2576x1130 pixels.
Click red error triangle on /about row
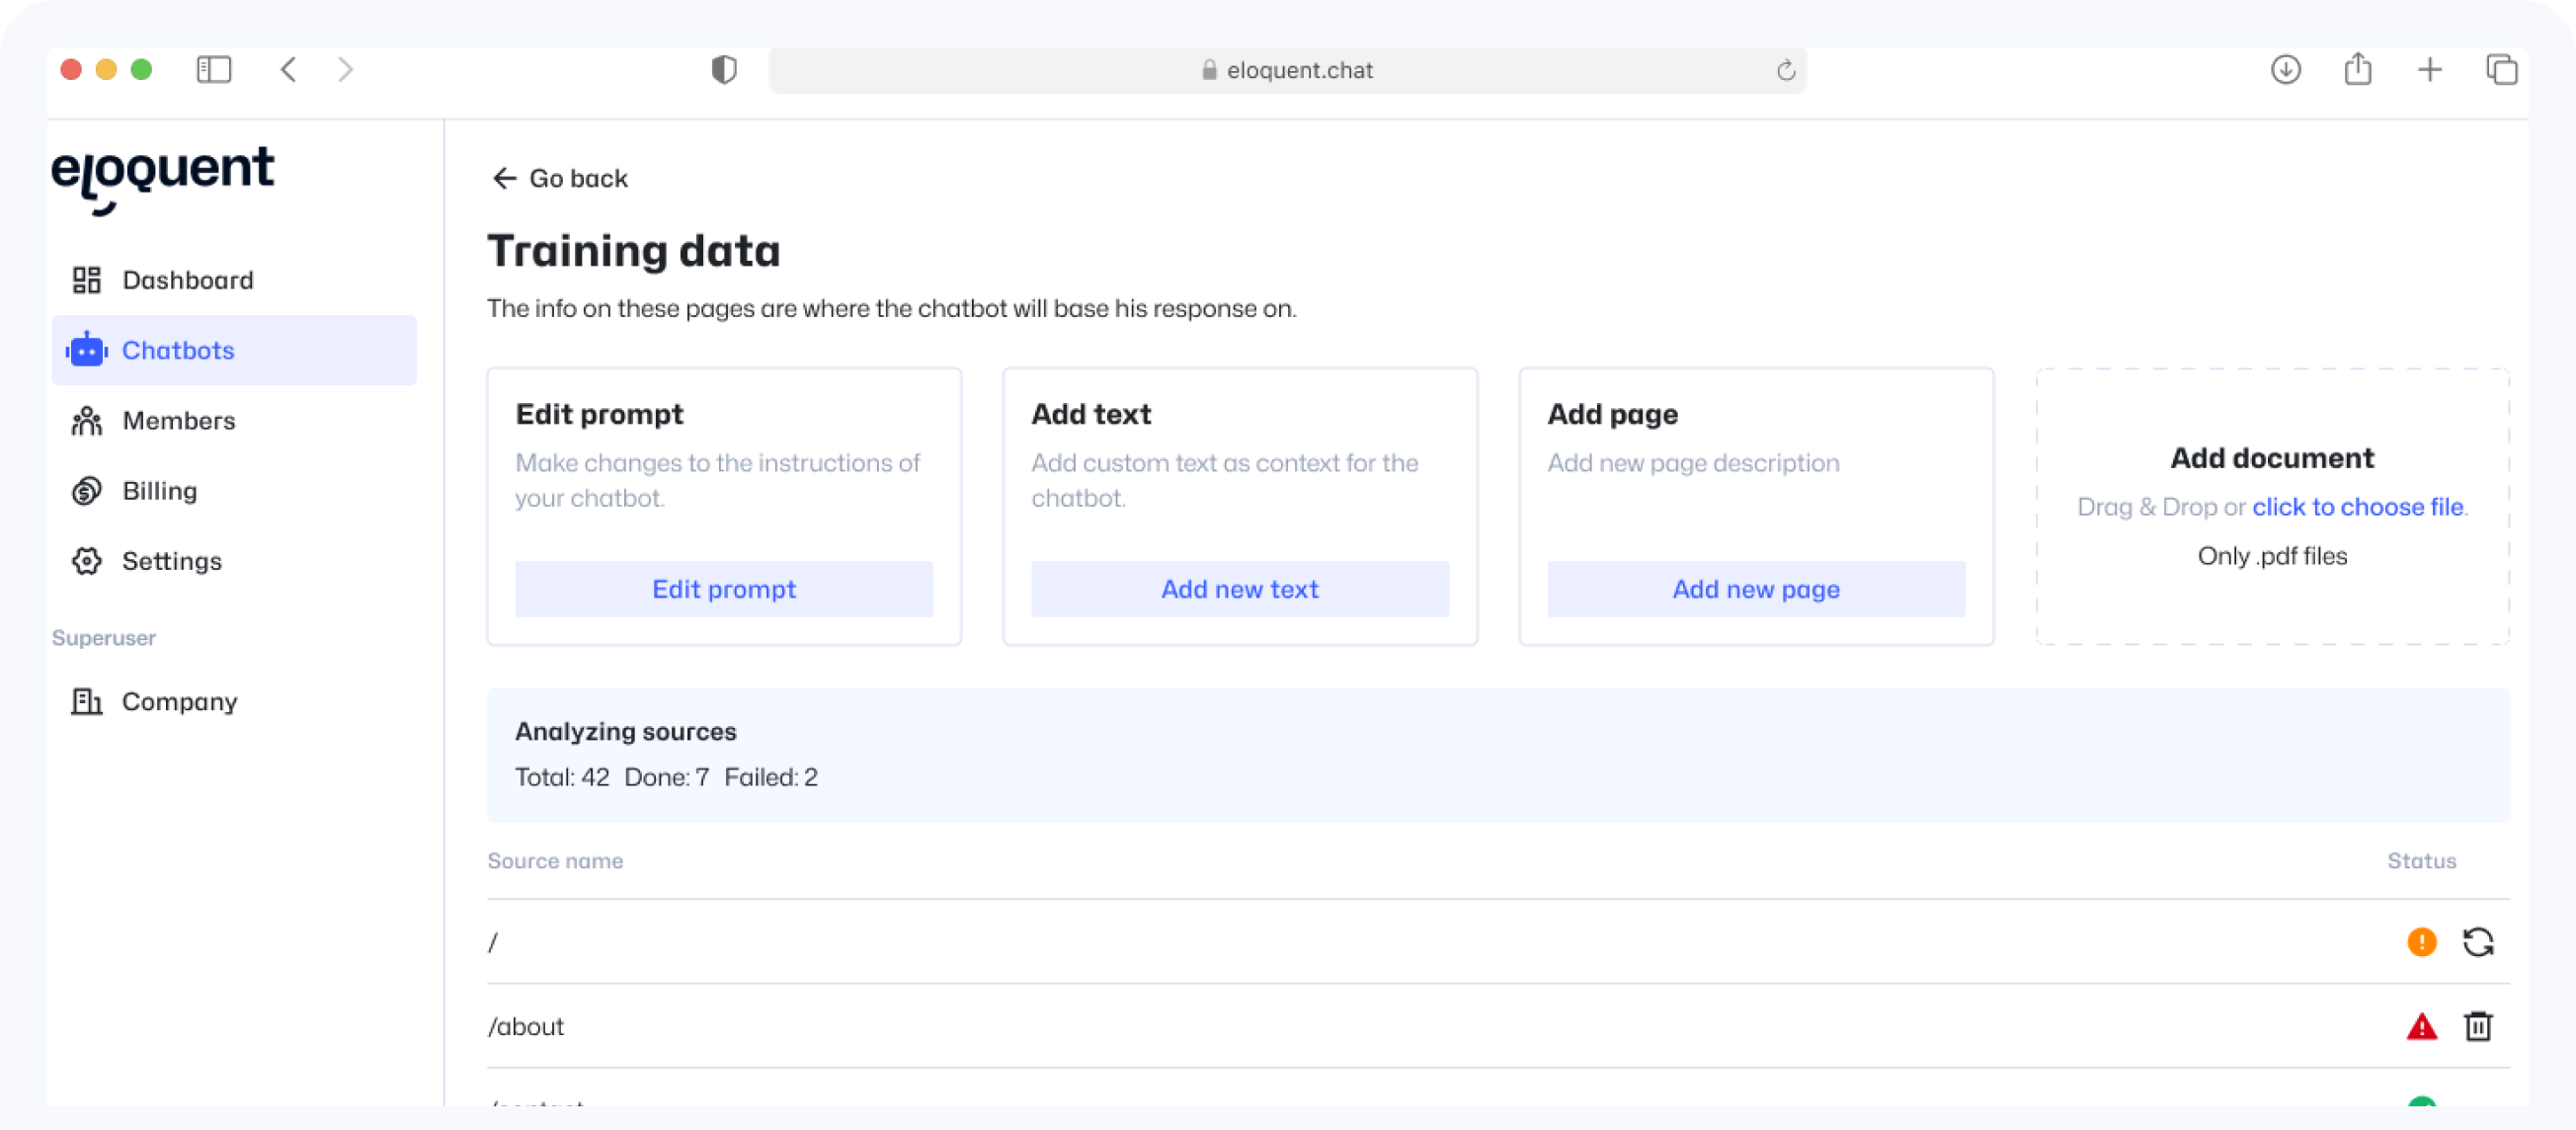point(2422,1026)
